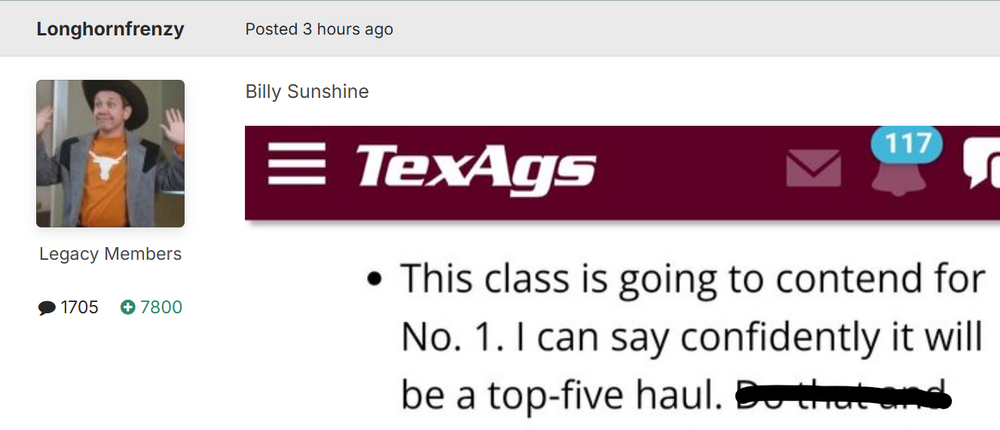Open the mail envelope icon
This screenshot has height=430, width=1000.
pyautogui.click(x=813, y=168)
